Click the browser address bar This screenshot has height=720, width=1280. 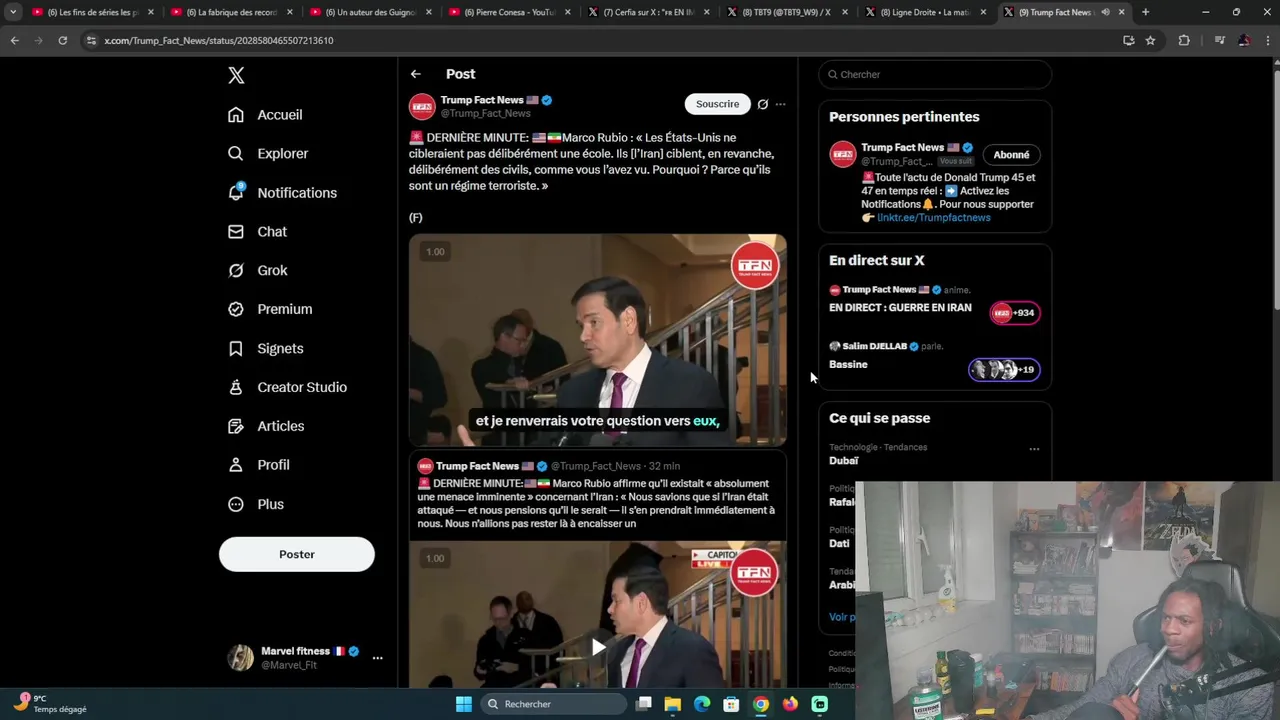(x=600, y=40)
